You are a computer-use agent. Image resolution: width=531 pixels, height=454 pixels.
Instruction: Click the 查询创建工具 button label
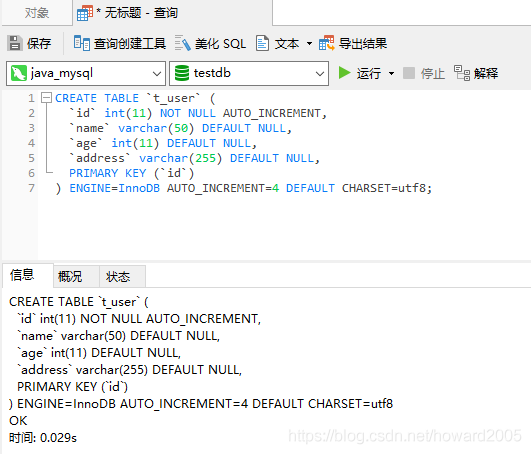pos(130,43)
